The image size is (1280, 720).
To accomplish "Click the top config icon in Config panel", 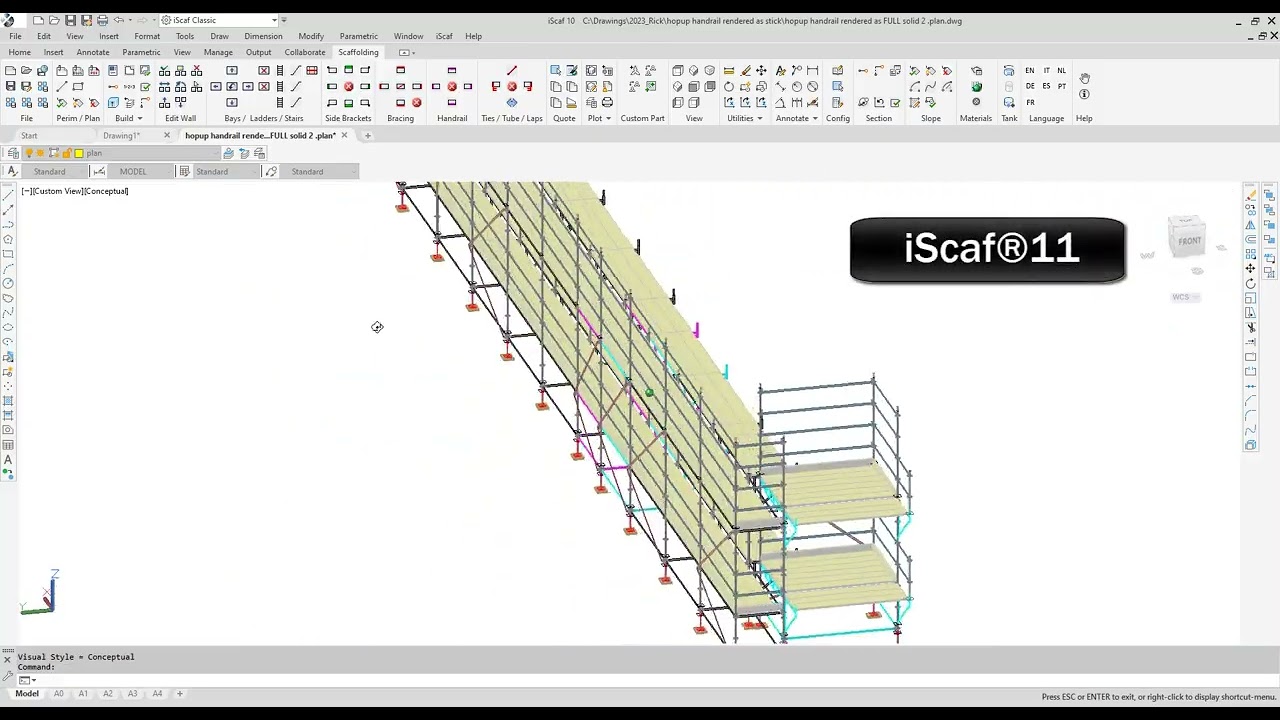I will coord(837,70).
